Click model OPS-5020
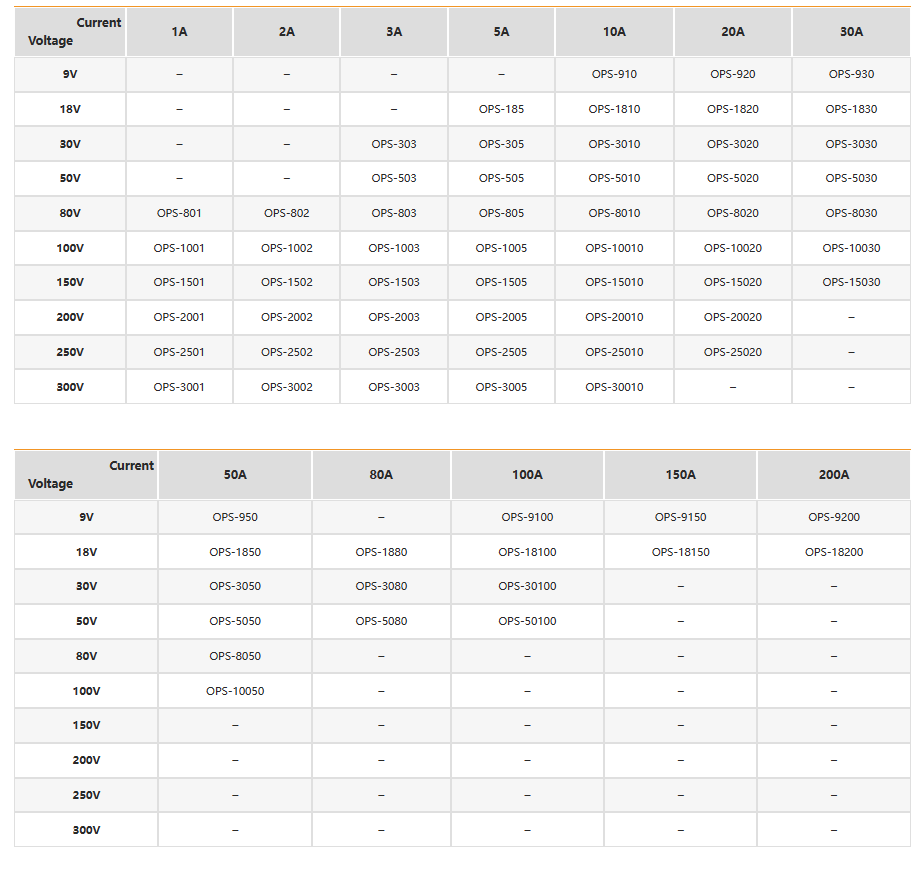This screenshot has width=921, height=870. [x=732, y=178]
